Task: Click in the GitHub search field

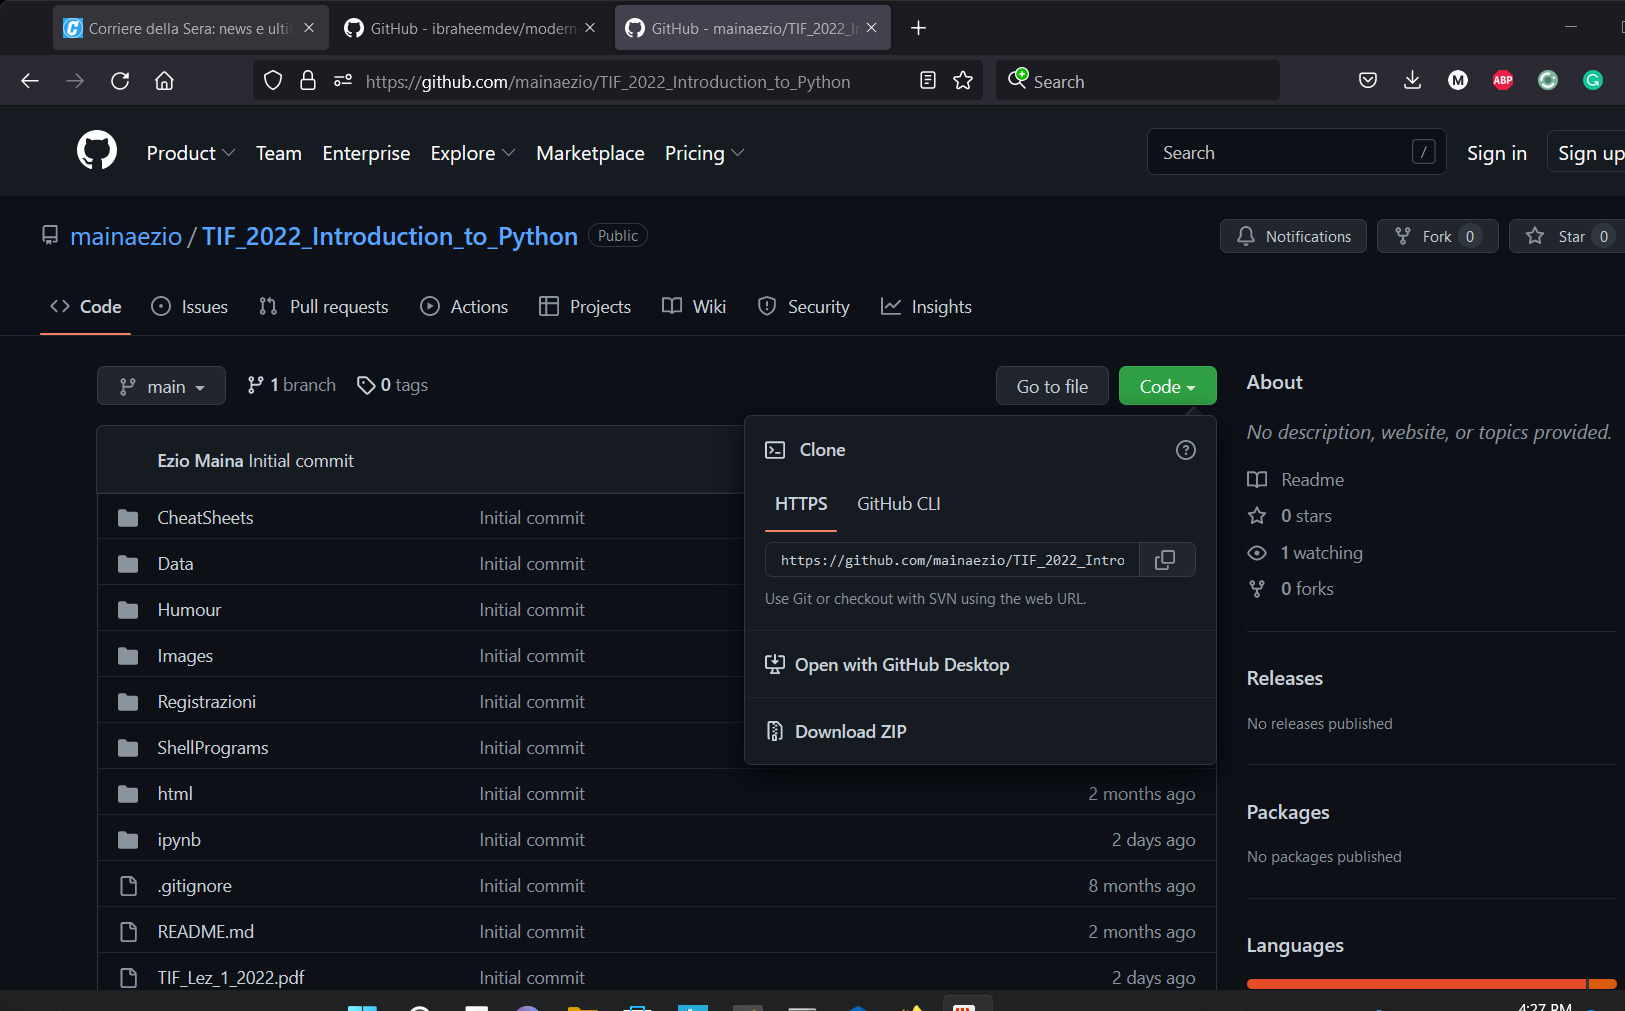Action: click(1296, 152)
